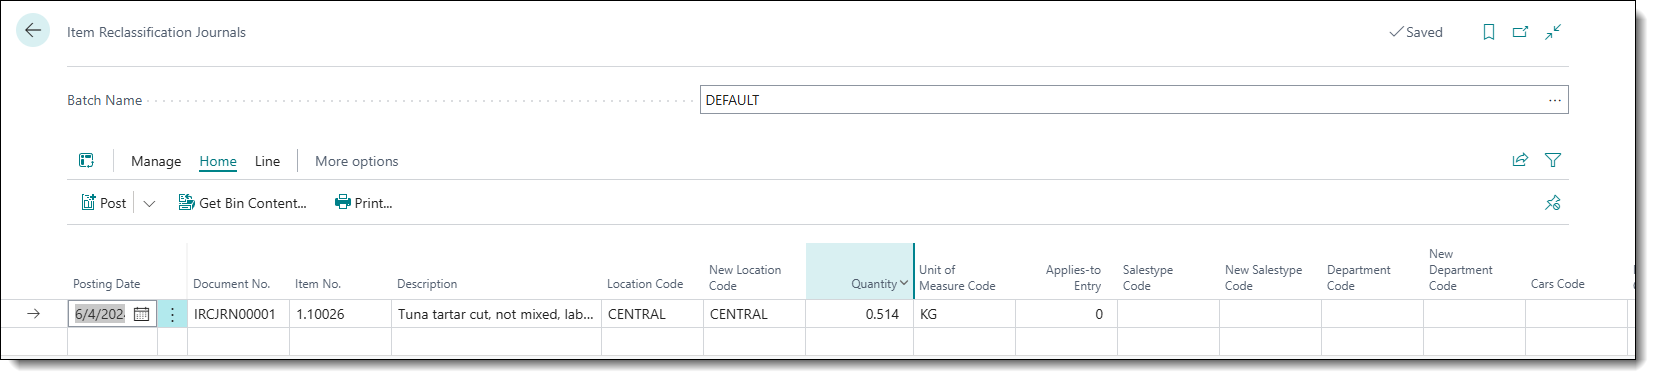Post the journal
This screenshot has height=380, width=1656.
tap(104, 203)
